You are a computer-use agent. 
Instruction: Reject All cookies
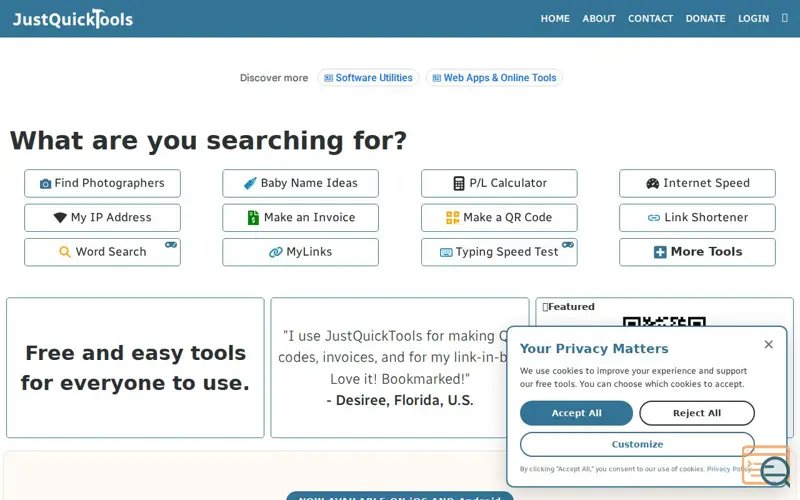[696, 413]
